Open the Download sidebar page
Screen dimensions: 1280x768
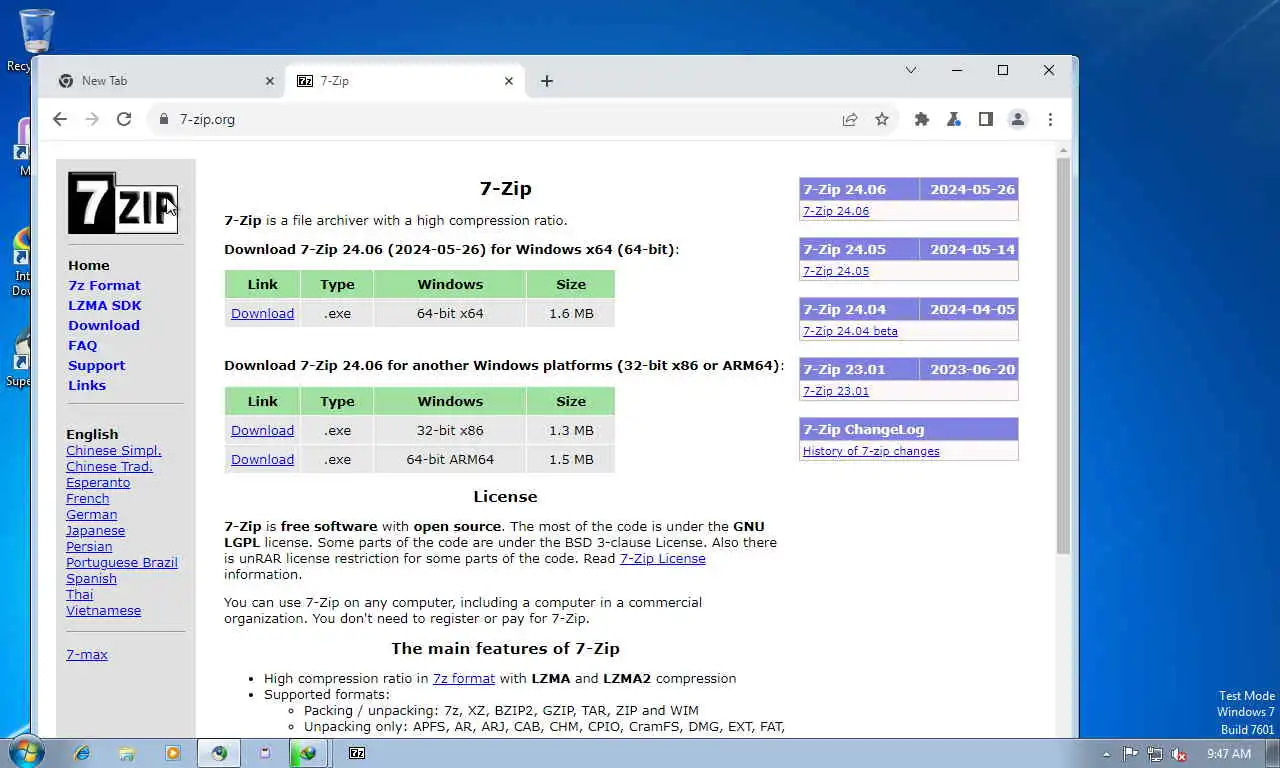click(104, 325)
